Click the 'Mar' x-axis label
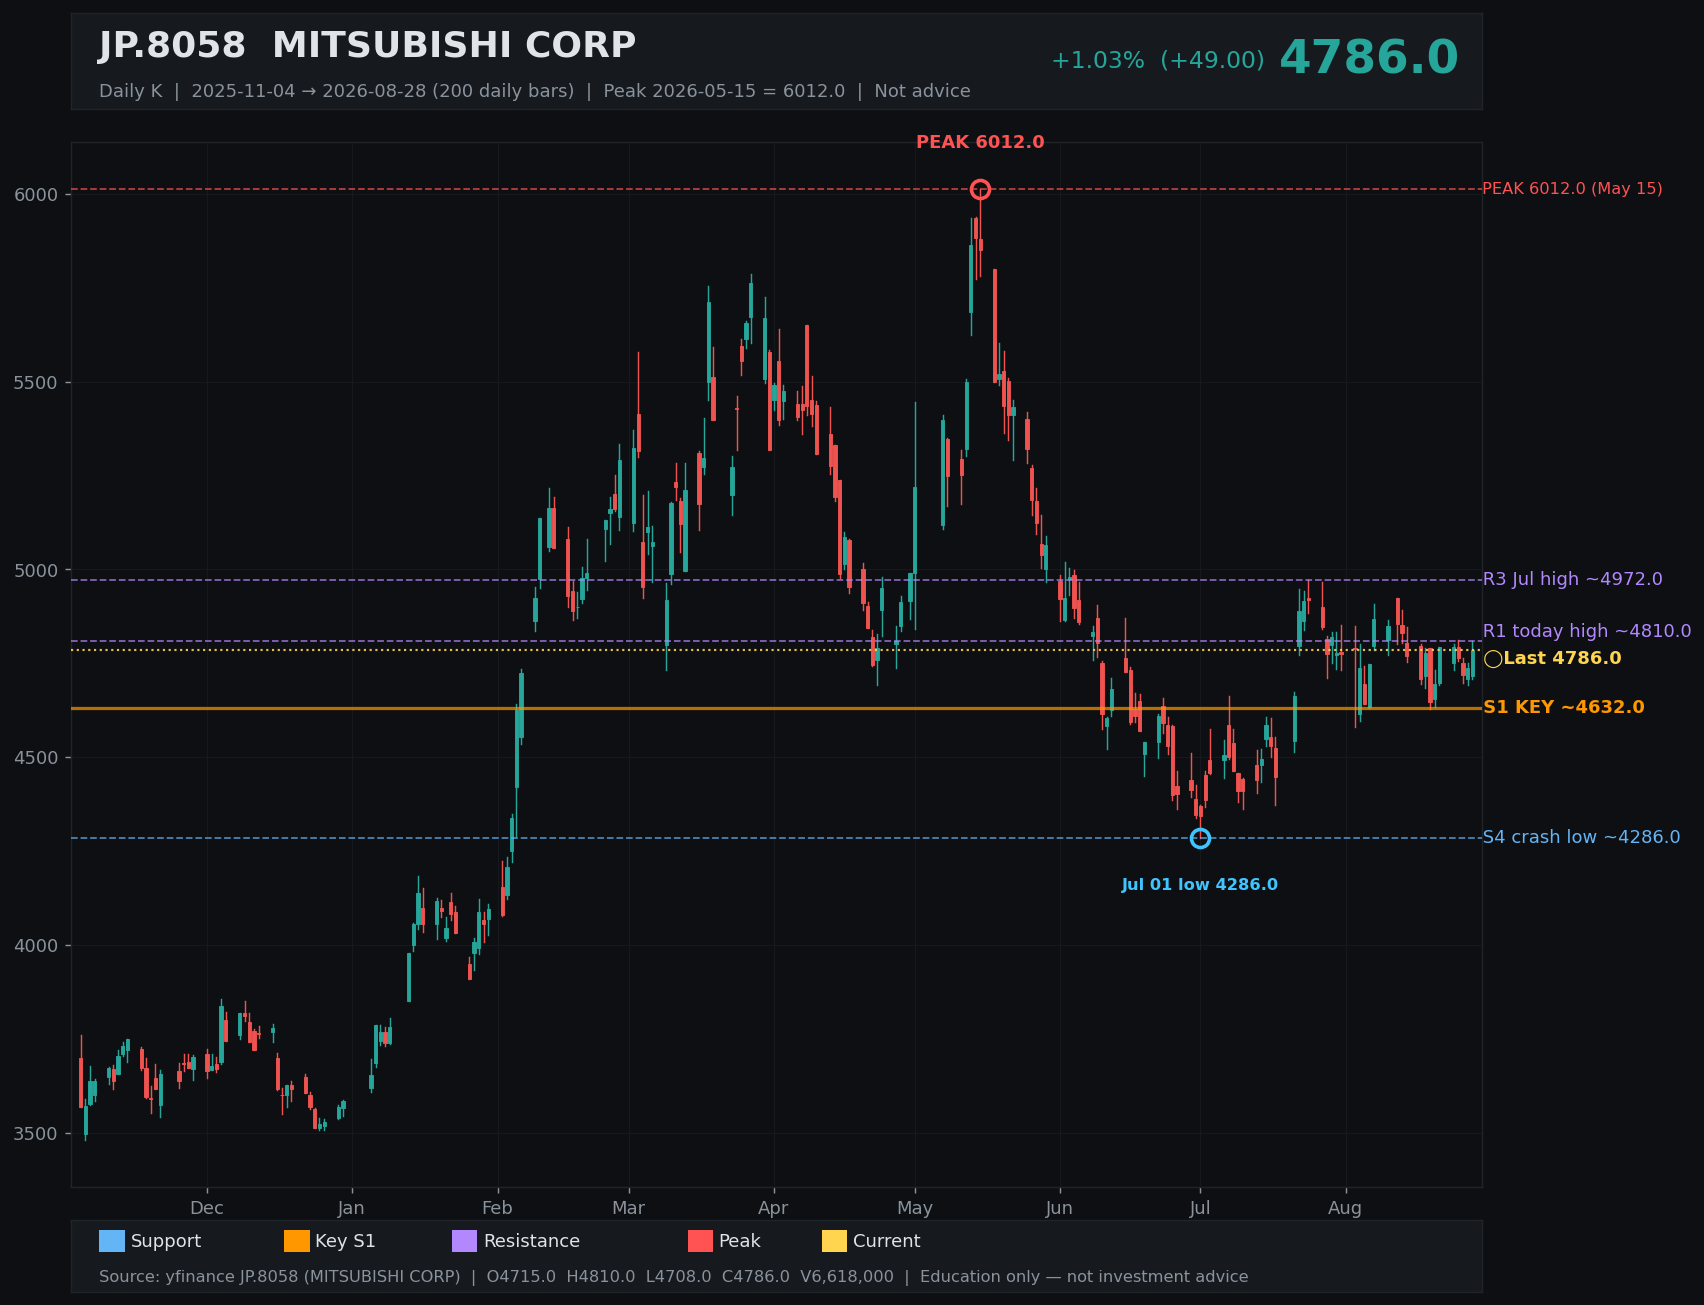The height and width of the screenshot is (1305, 1704). click(629, 1208)
